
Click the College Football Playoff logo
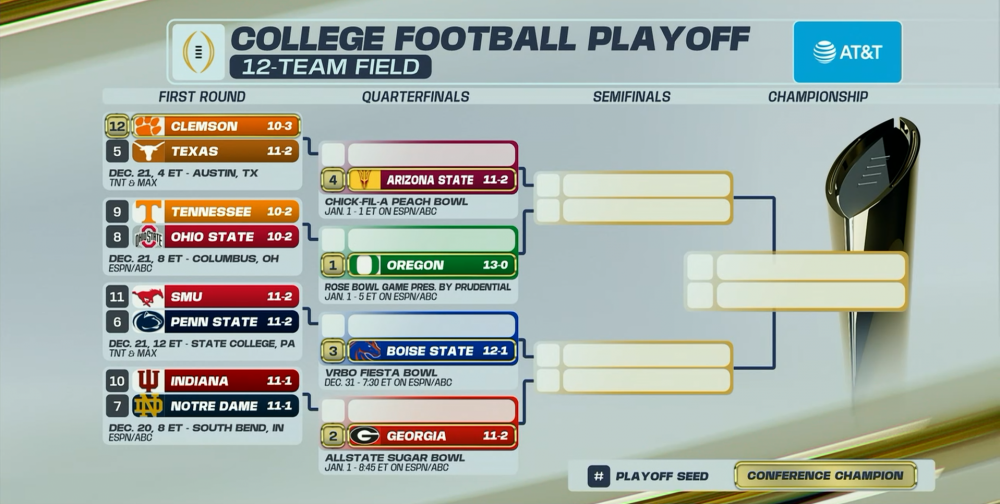pos(198,52)
